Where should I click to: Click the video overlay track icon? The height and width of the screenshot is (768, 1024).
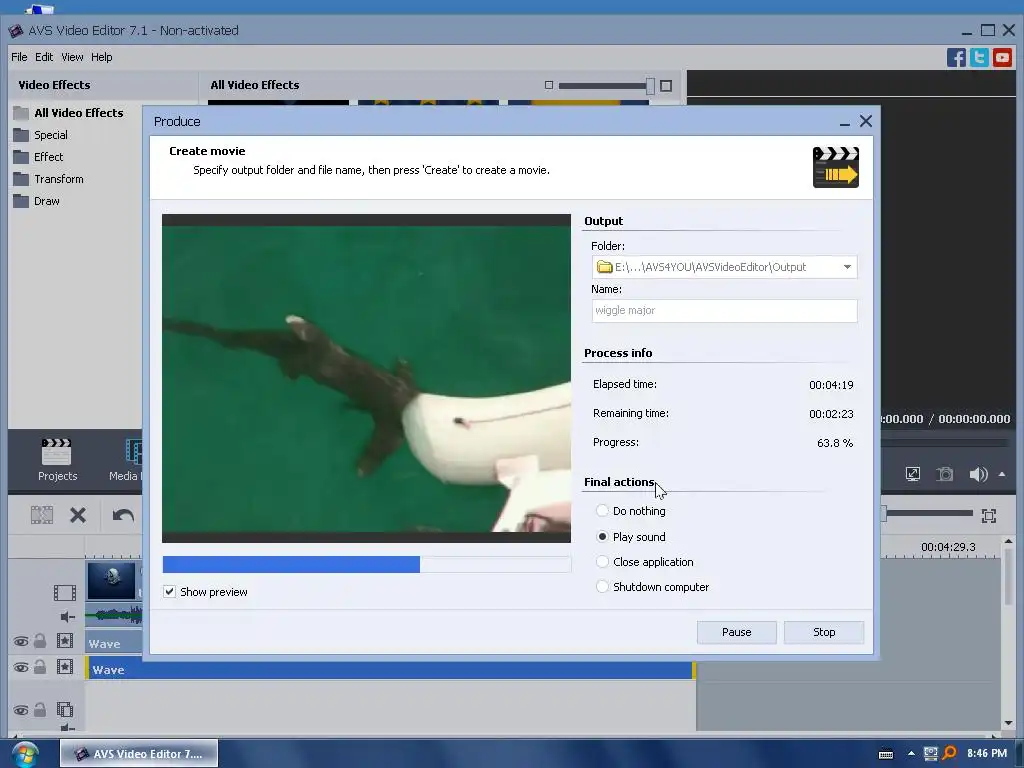click(x=65, y=709)
